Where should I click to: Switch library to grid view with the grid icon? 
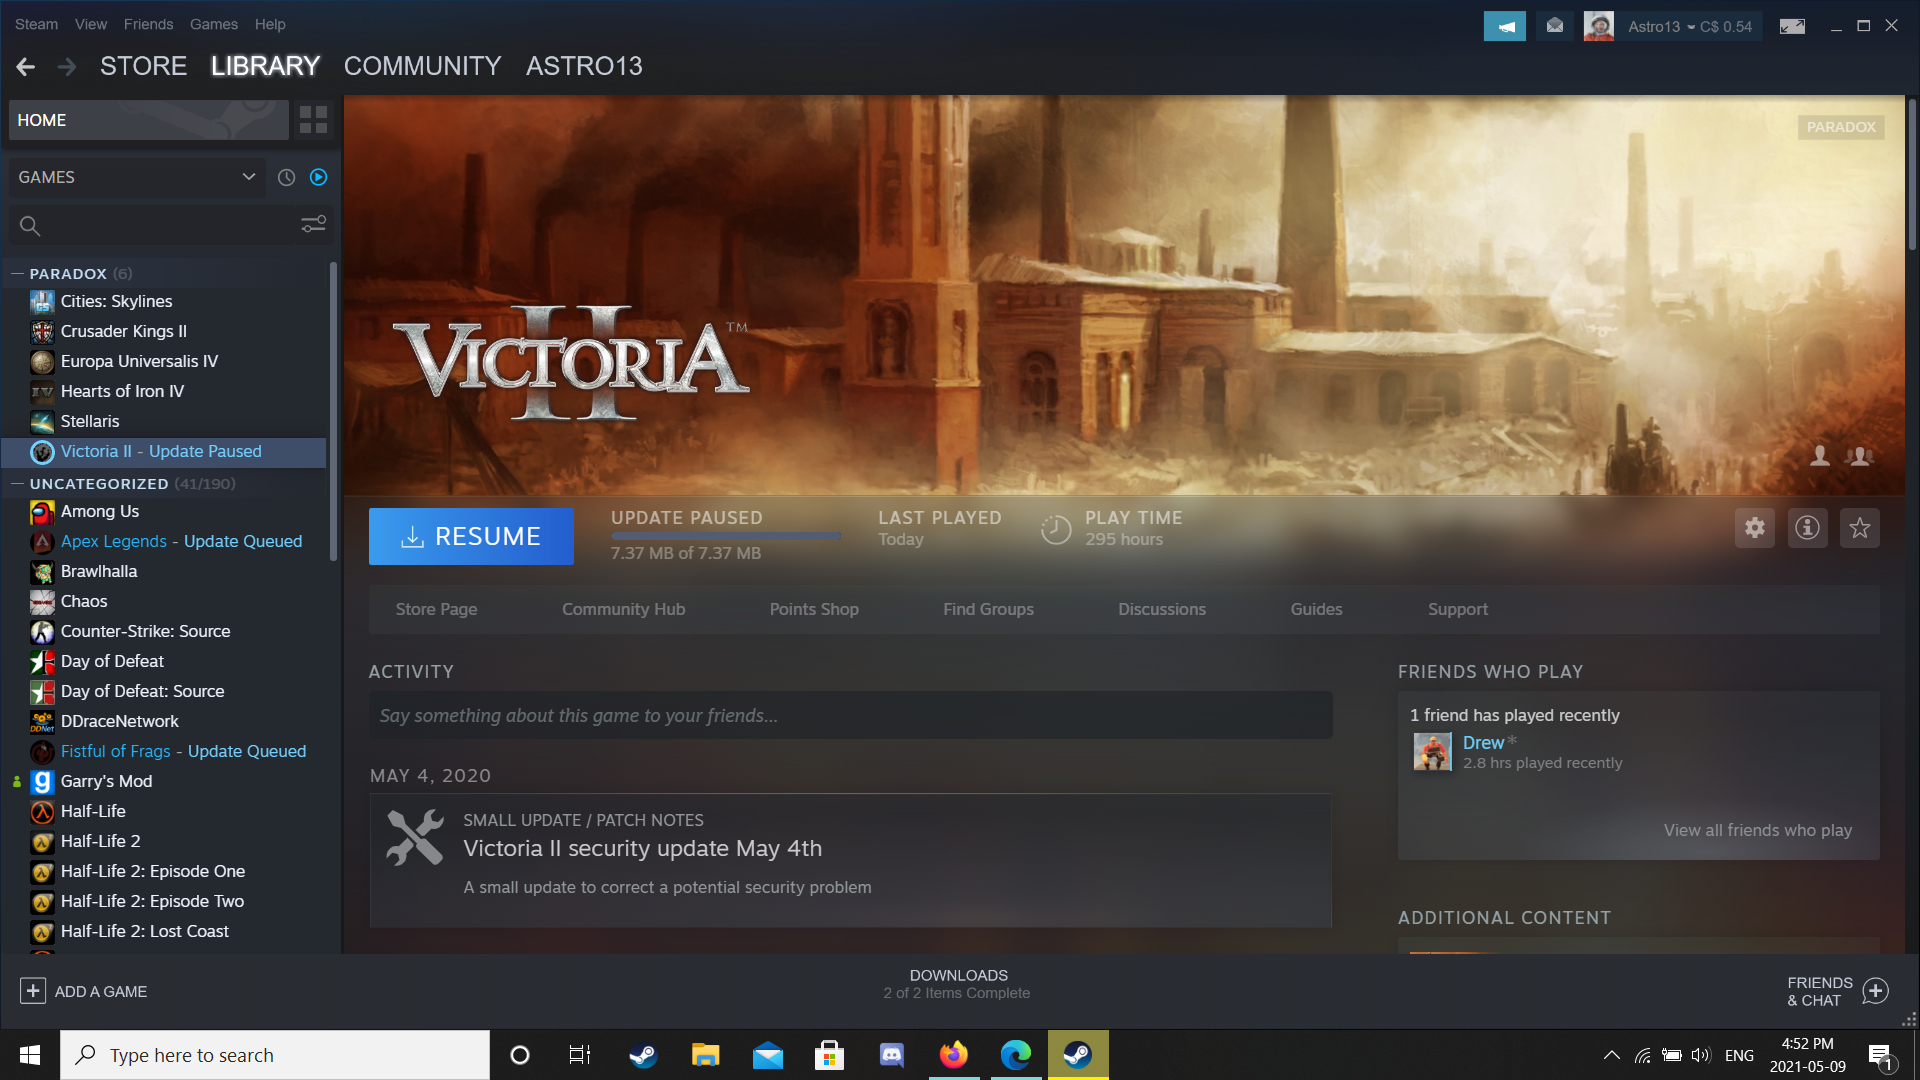312,119
